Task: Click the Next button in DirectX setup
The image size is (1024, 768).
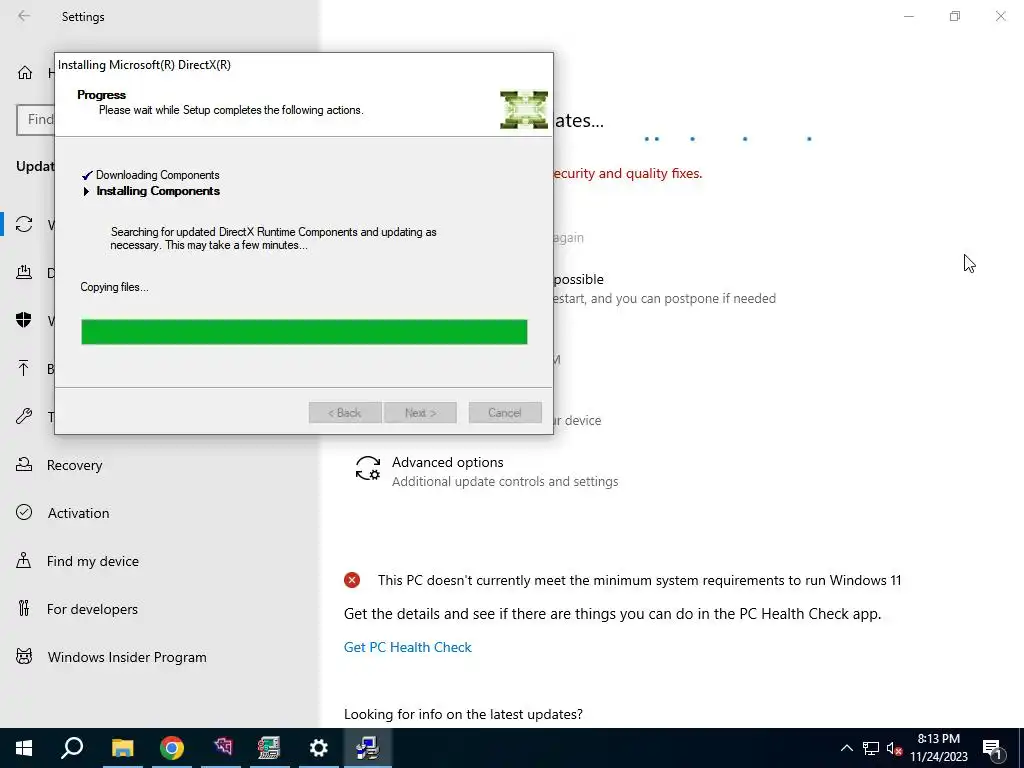Action: [x=421, y=413]
